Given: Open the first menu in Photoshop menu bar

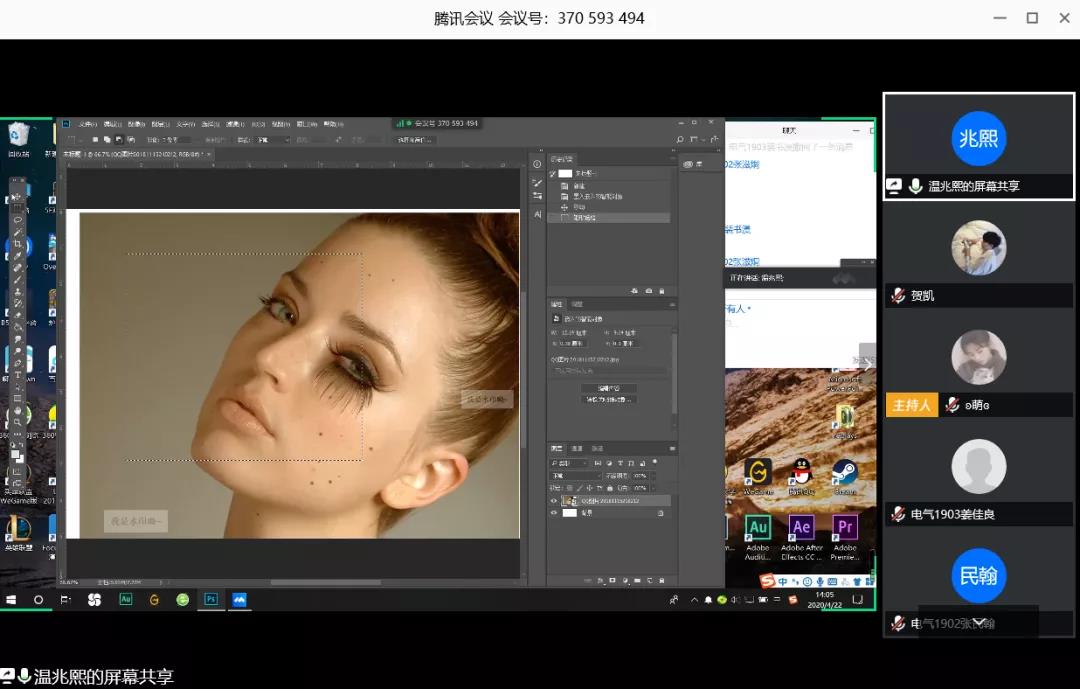Looking at the screenshot, I should (87, 124).
